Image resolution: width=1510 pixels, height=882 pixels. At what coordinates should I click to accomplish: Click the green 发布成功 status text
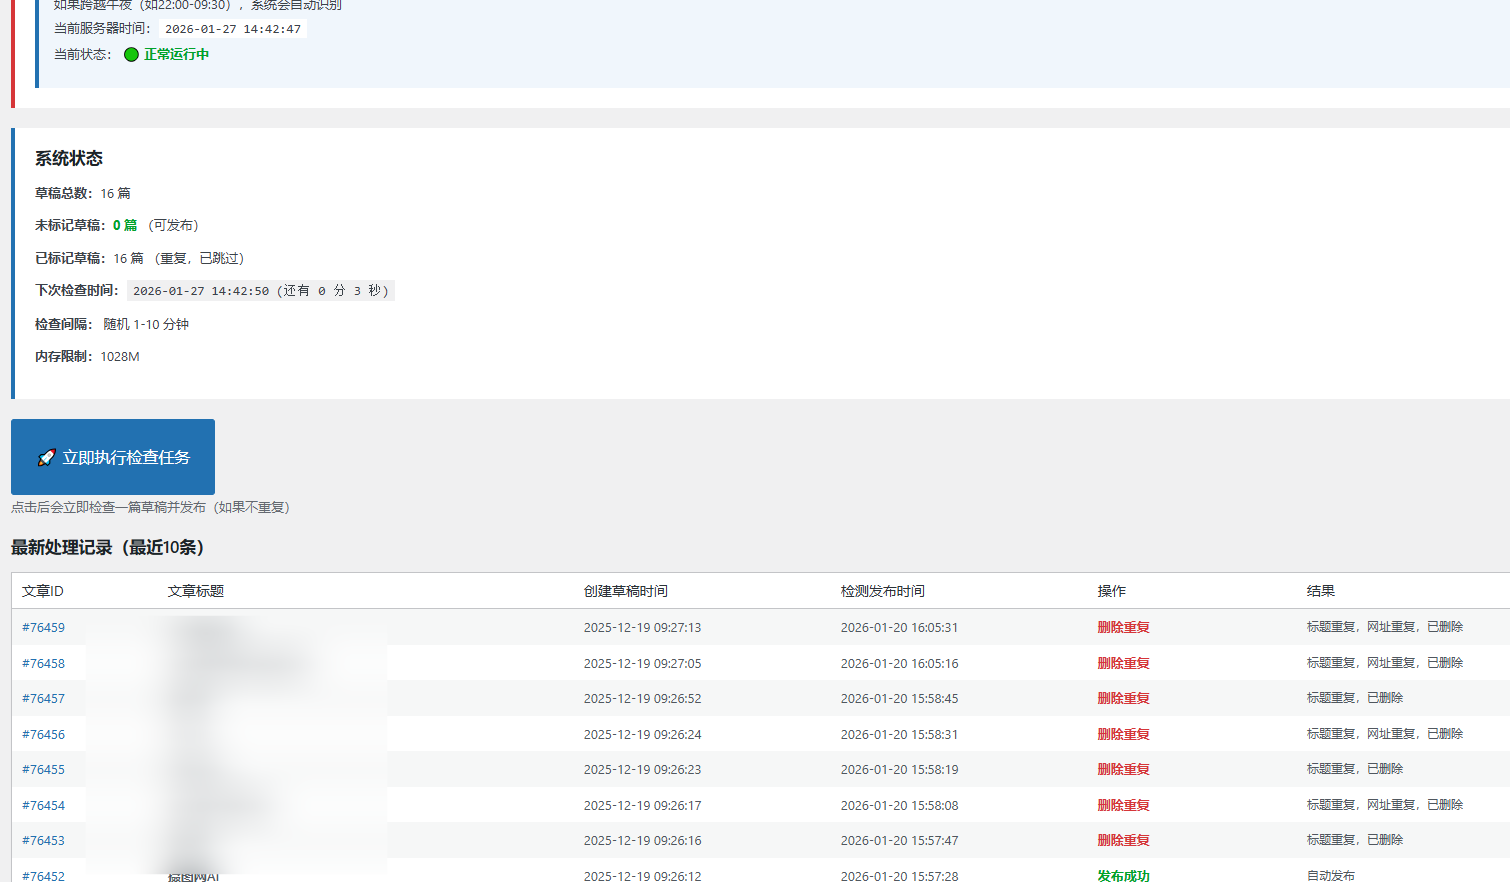[x=1123, y=876]
